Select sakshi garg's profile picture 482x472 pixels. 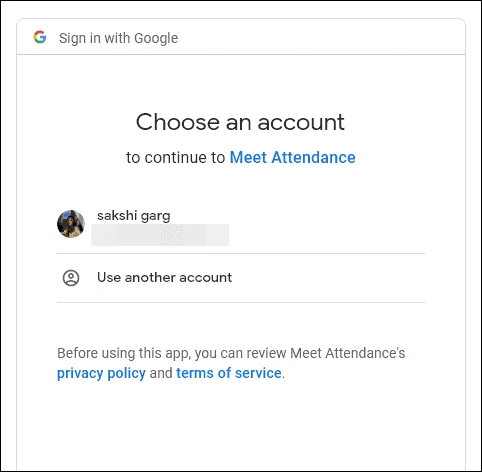click(71, 224)
